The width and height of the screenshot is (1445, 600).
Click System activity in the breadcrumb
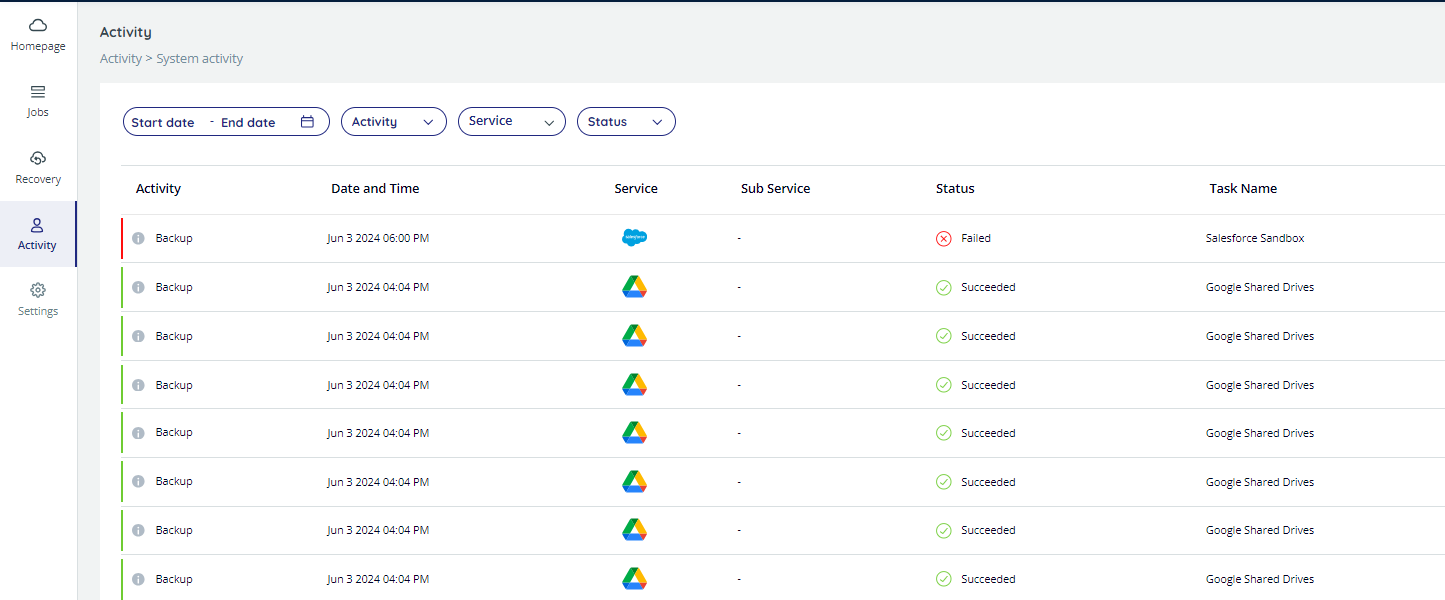tap(200, 59)
